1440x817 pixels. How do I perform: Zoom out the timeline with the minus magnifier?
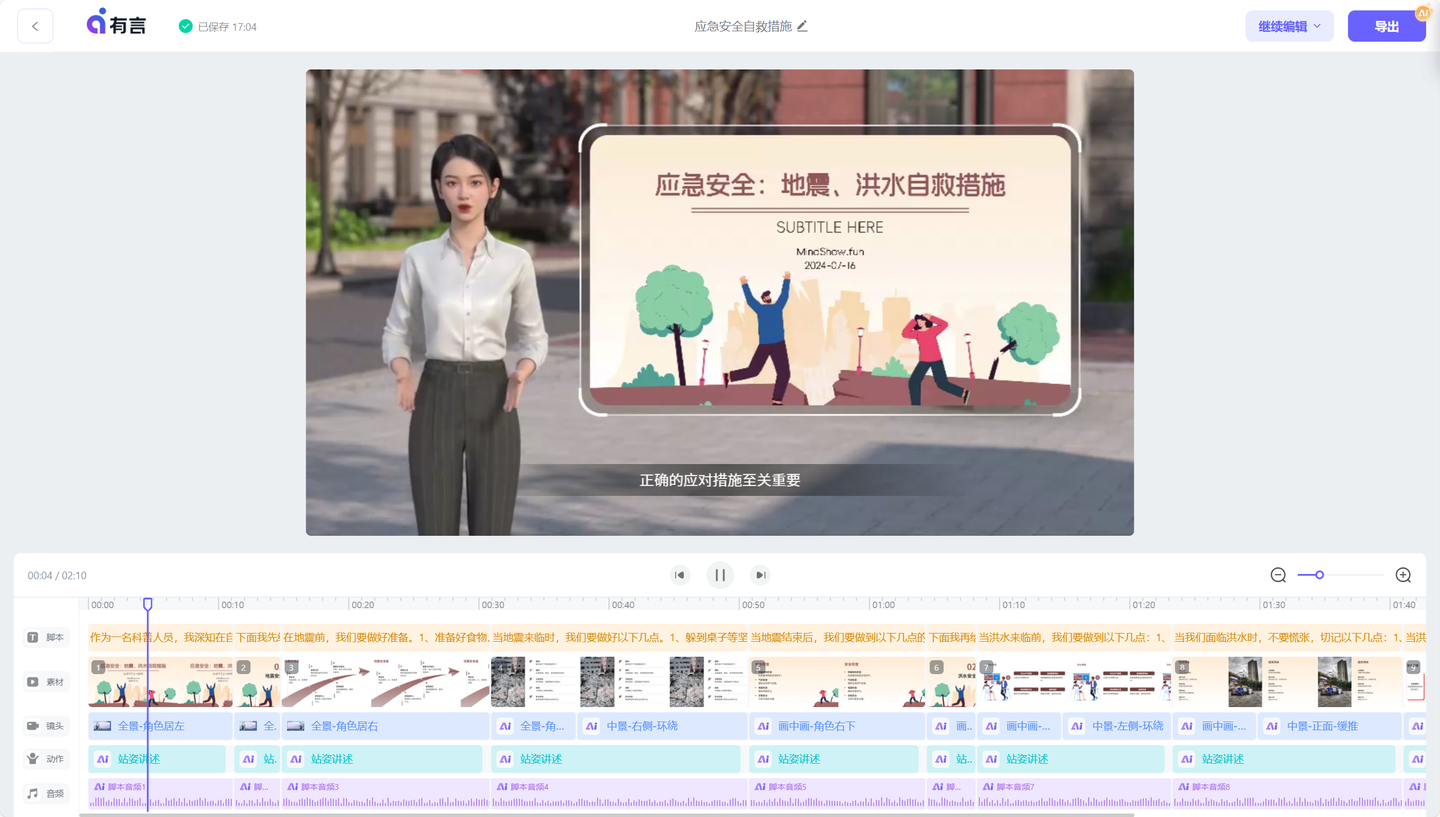pyautogui.click(x=1278, y=575)
